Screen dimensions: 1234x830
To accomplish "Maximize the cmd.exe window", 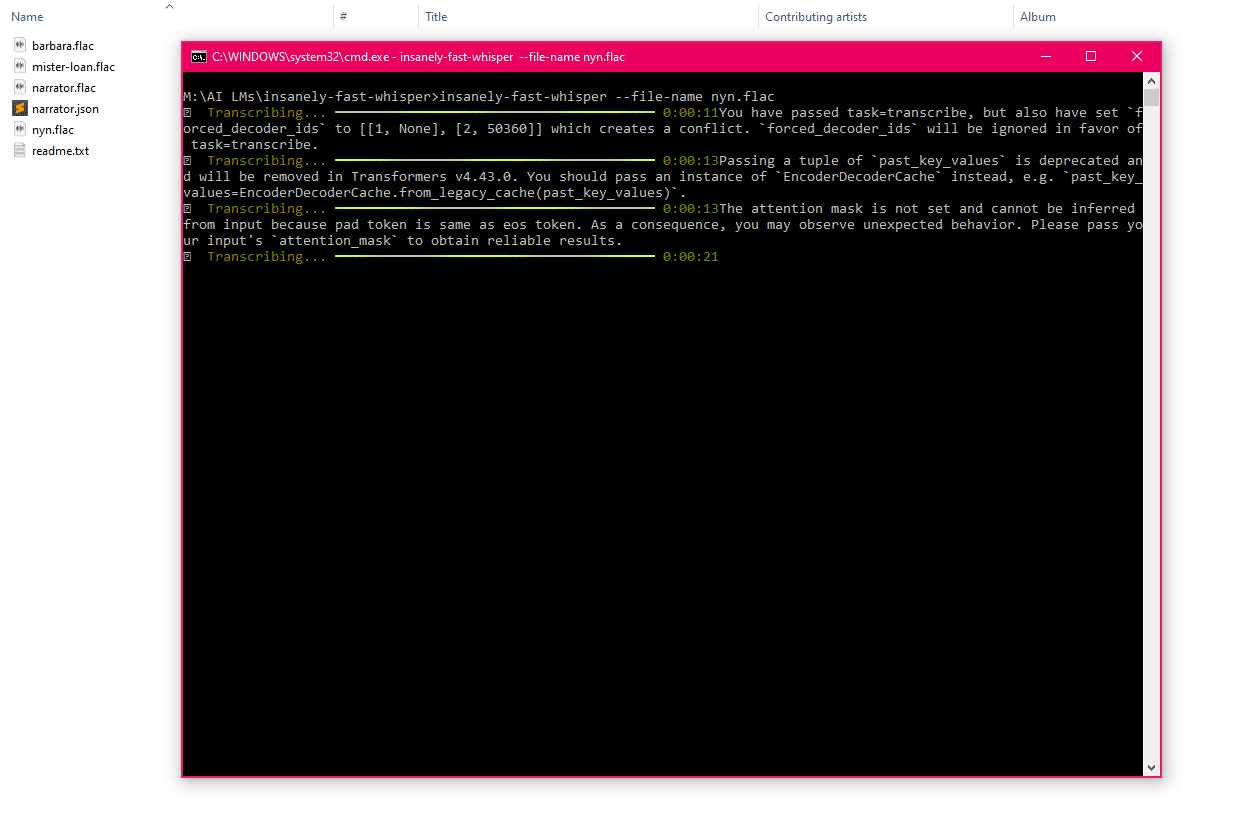I will (1091, 57).
